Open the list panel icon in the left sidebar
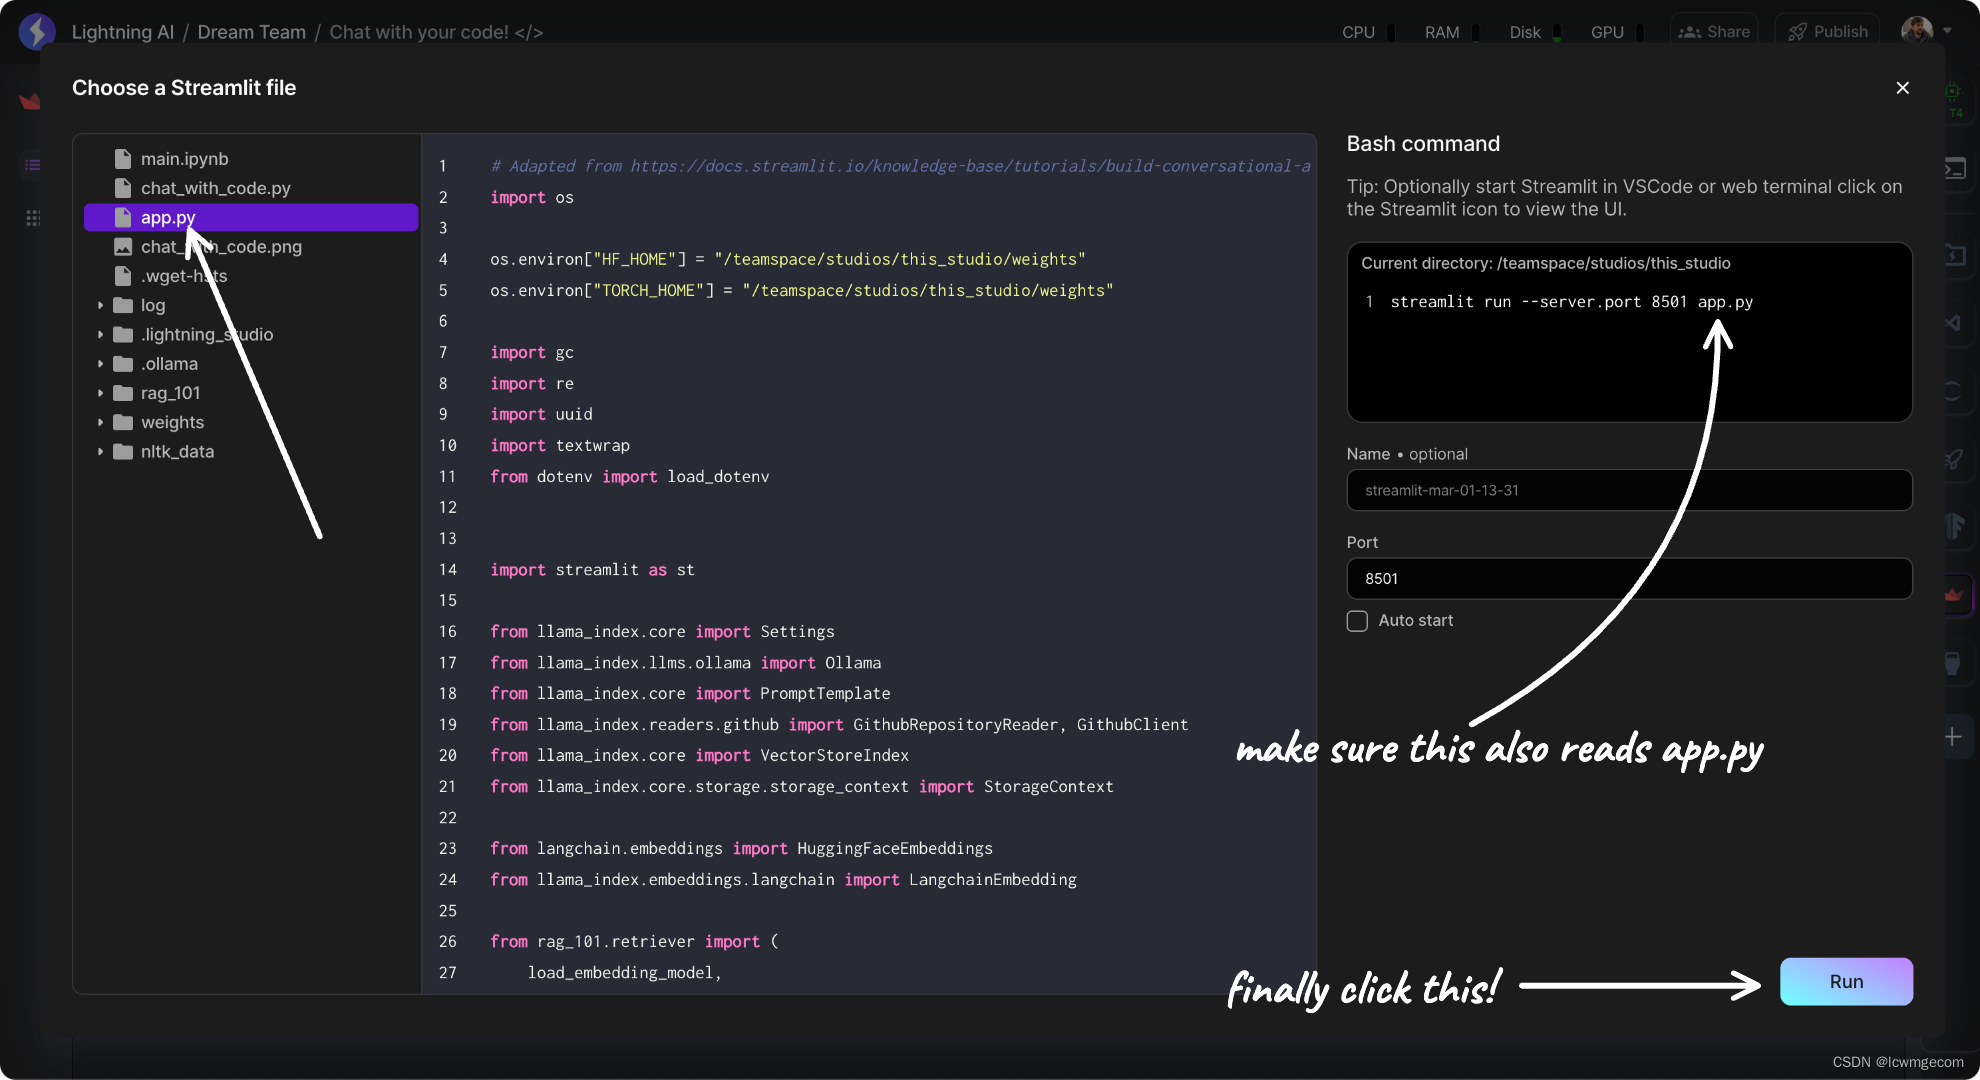This screenshot has height=1080, width=1980. point(32,165)
